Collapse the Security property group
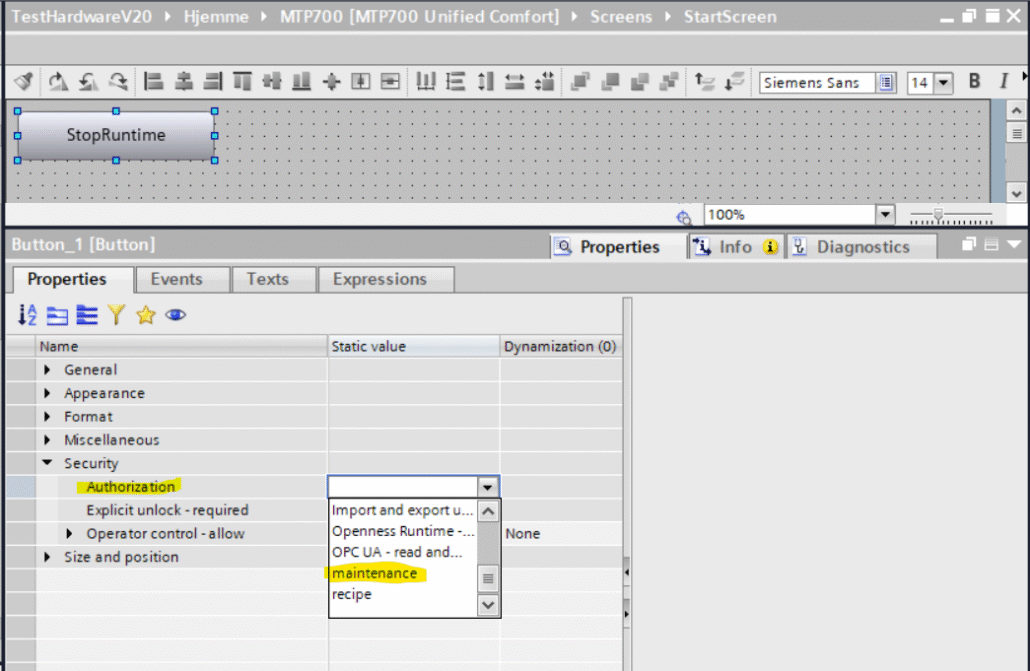1030x671 pixels. tap(48, 464)
